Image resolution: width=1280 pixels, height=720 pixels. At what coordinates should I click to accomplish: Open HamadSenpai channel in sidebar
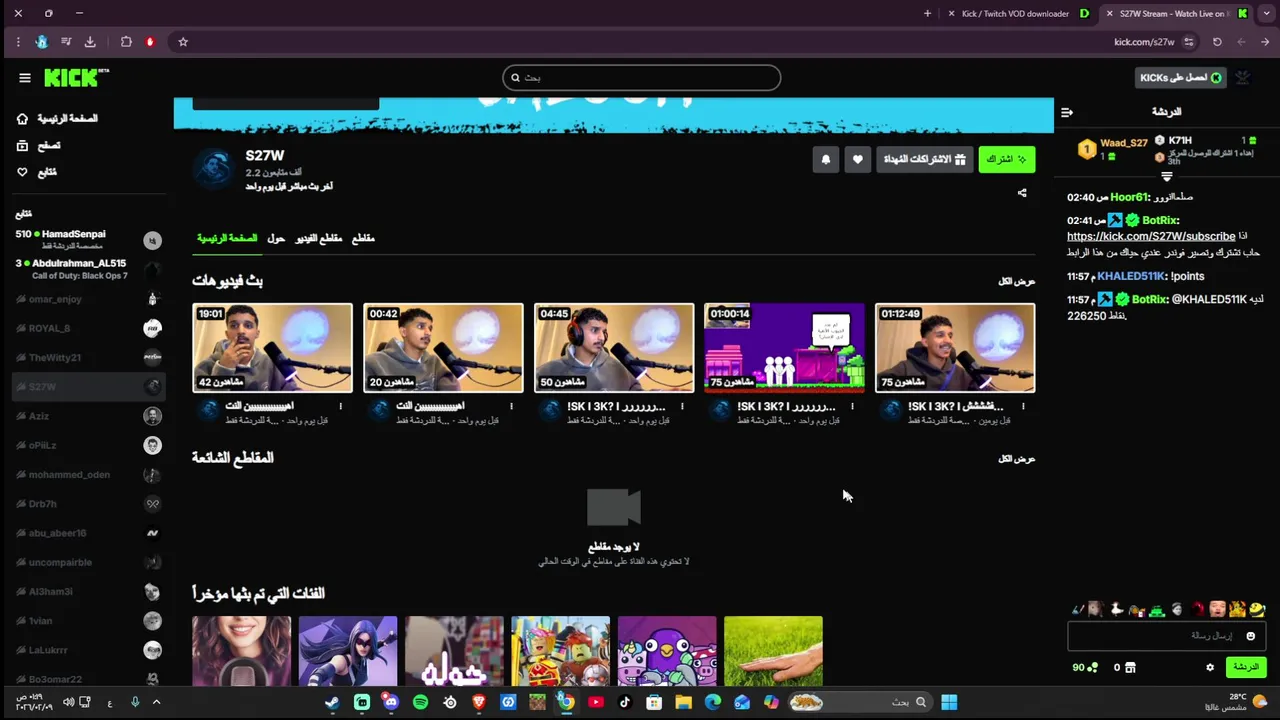88,239
